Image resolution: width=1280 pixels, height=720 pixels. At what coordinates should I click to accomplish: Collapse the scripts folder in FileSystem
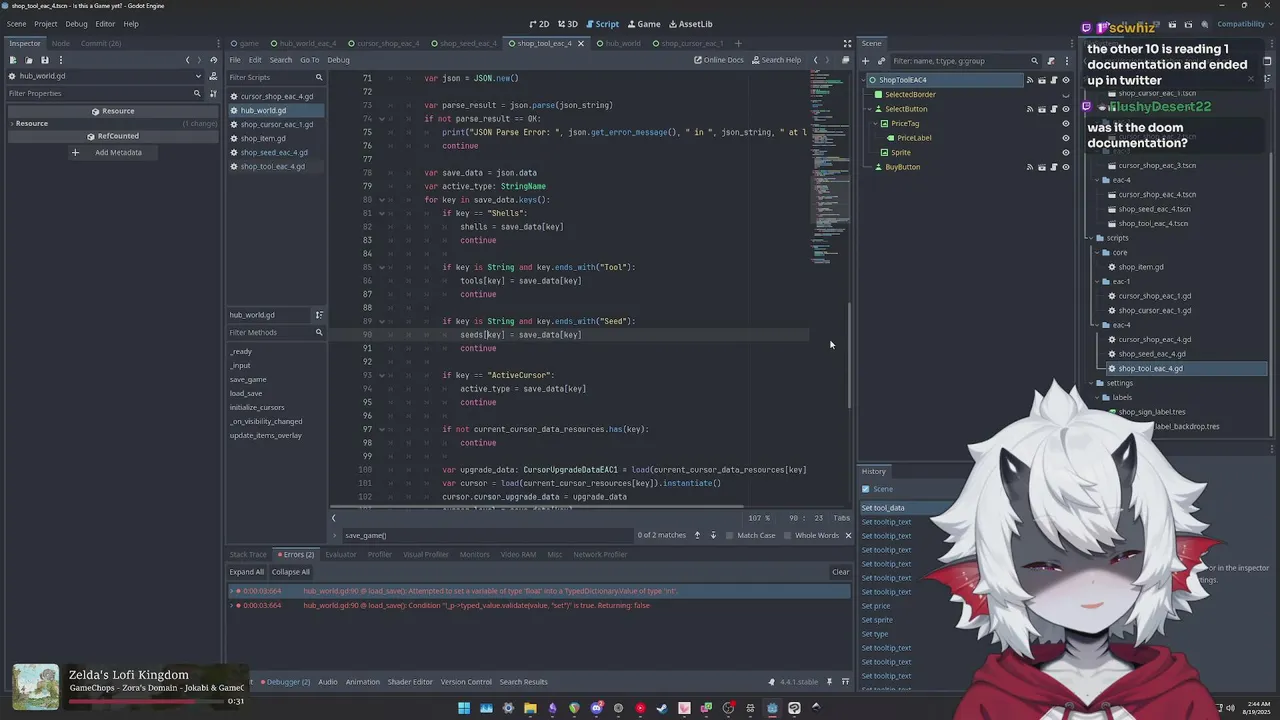1090,238
